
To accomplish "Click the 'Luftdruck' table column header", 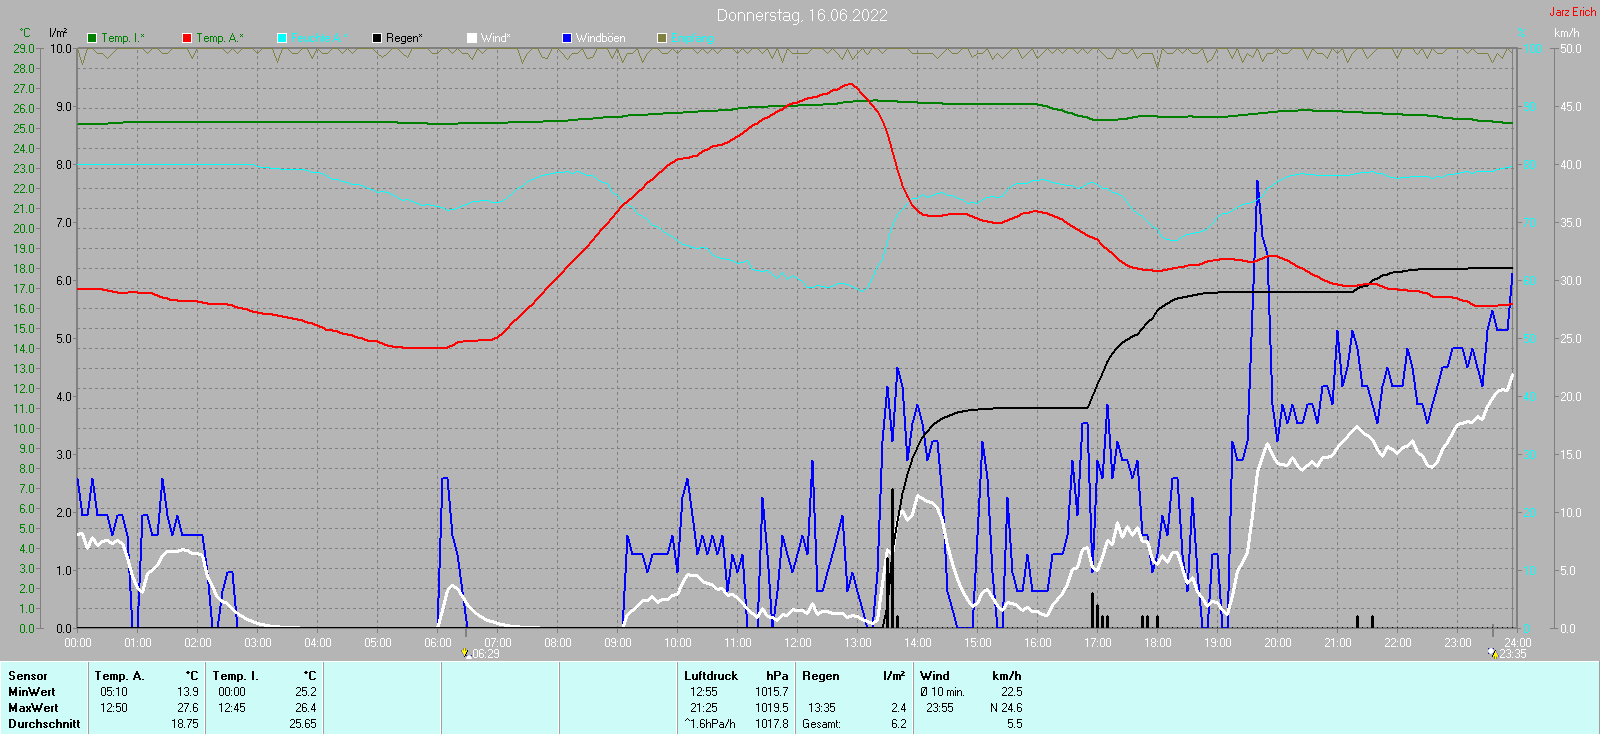I will pos(711,676).
